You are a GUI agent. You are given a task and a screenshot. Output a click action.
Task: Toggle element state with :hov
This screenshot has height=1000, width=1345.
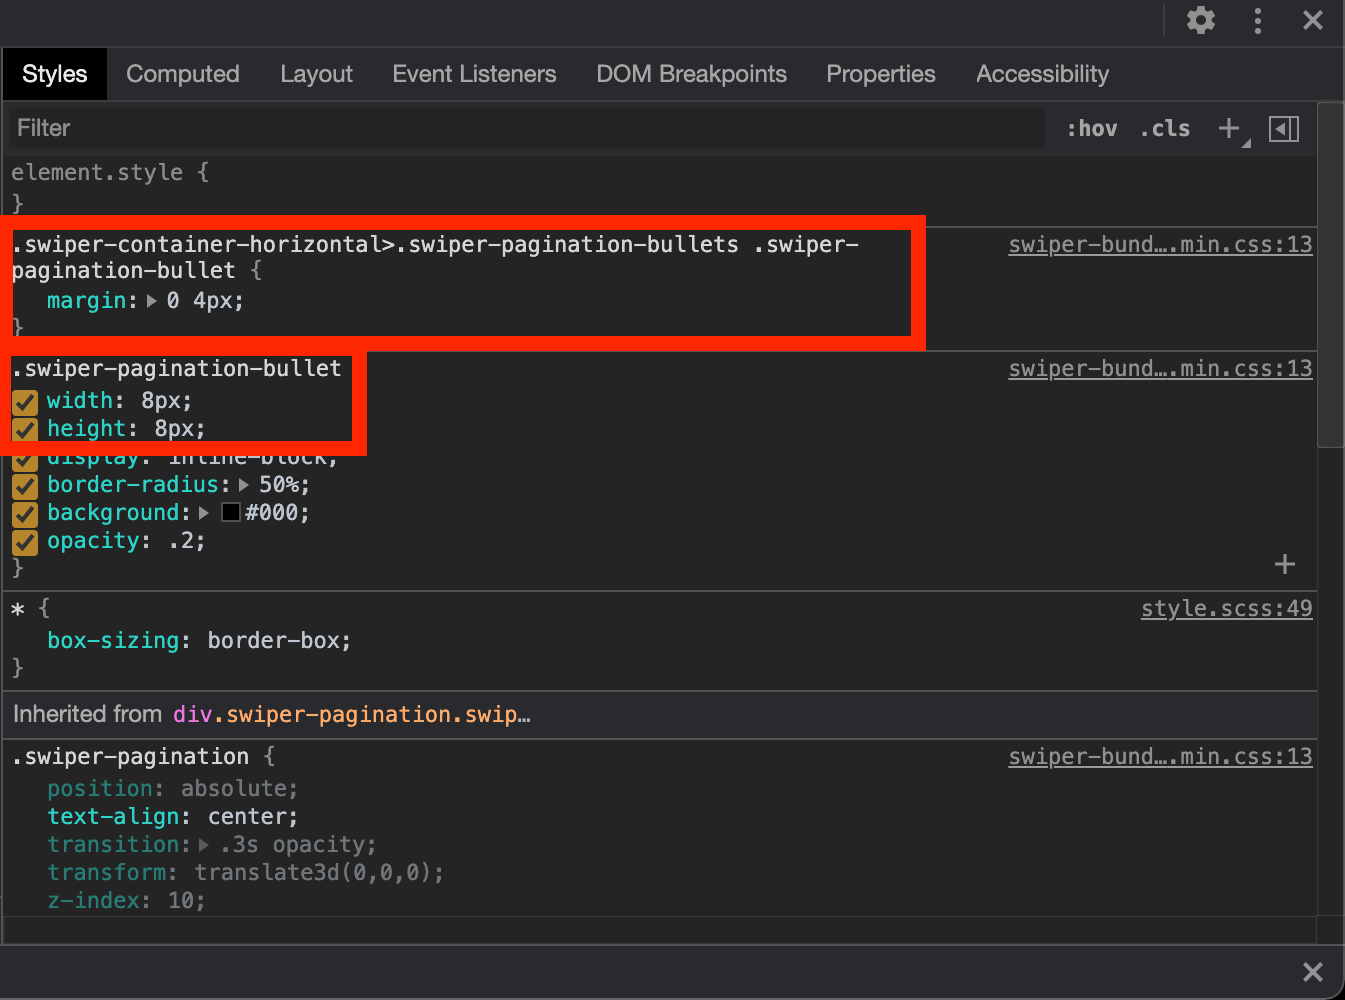point(1092,128)
